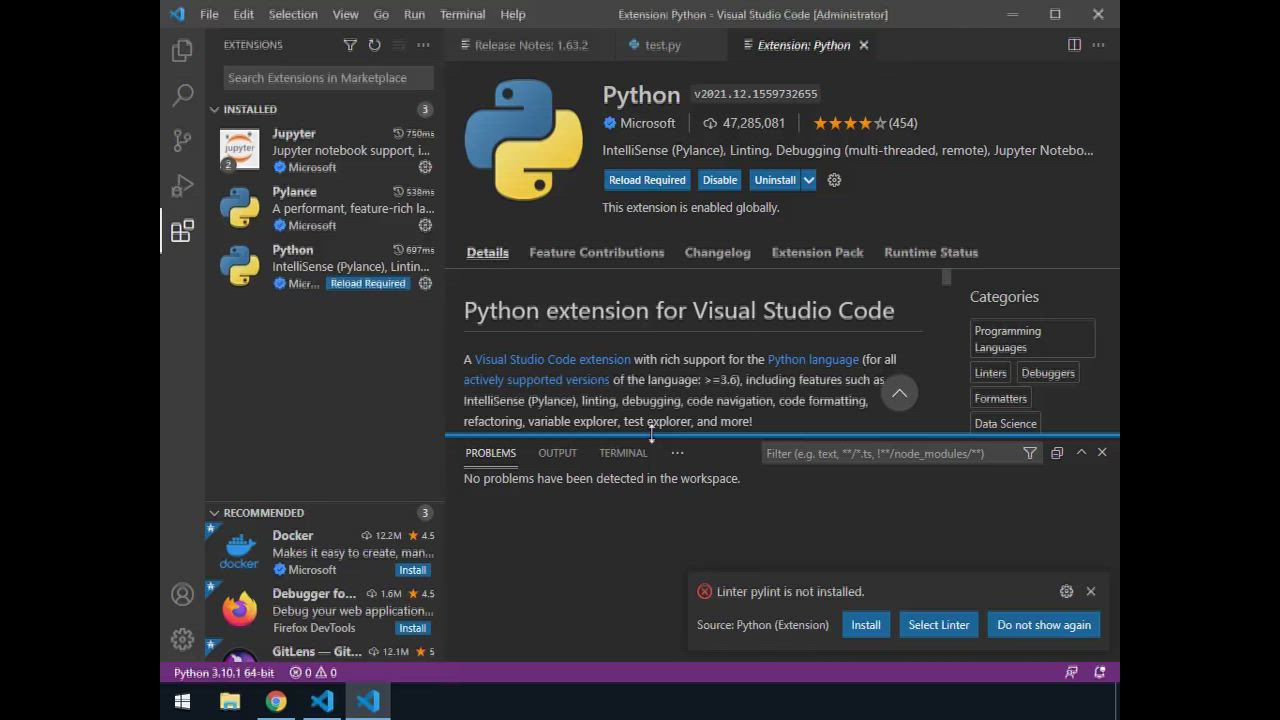Open the Manage gear in activity bar

pyautogui.click(x=182, y=639)
